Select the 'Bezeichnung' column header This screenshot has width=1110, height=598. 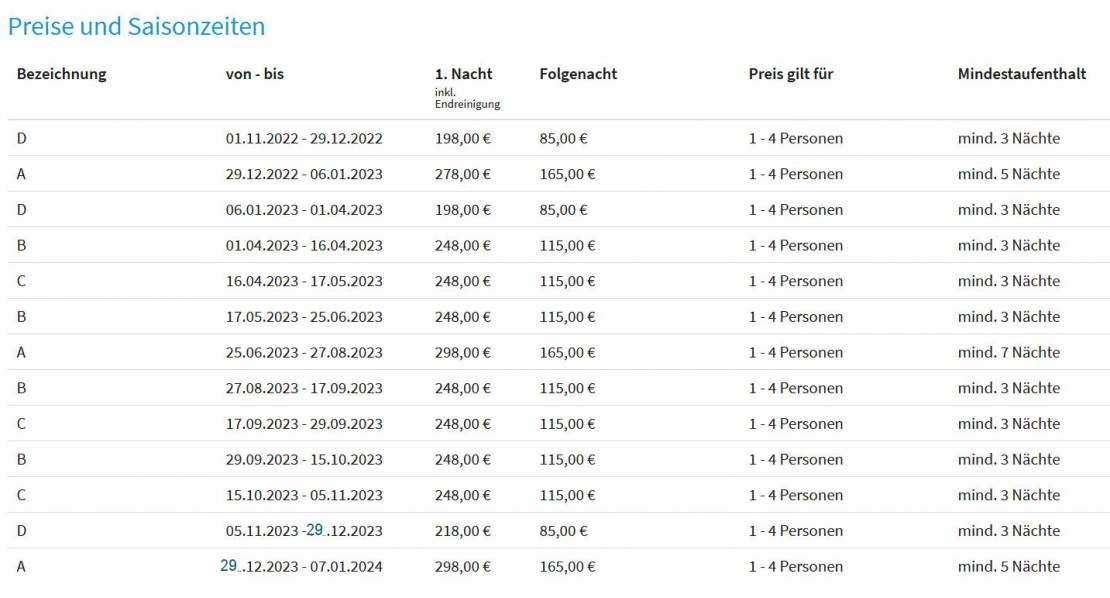click(62, 74)
